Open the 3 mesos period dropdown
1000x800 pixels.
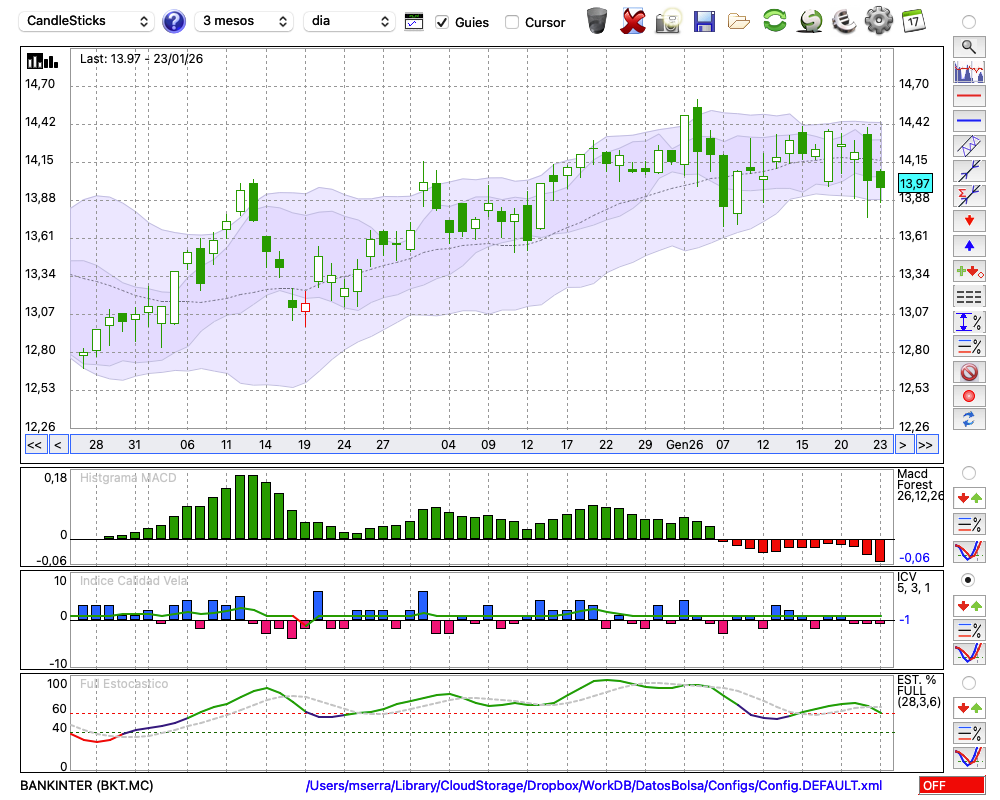(x=244, y=21)
